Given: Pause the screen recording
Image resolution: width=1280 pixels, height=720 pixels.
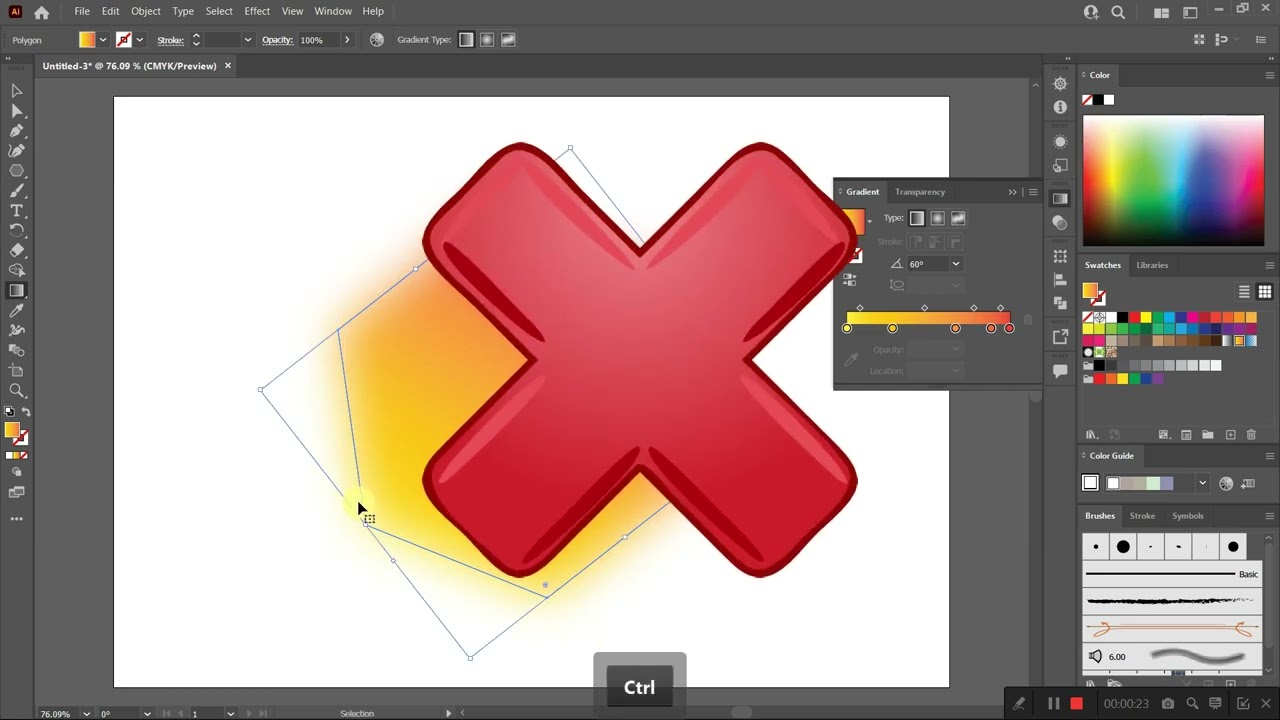Looking at the screenshot, I should [1053, 704].
